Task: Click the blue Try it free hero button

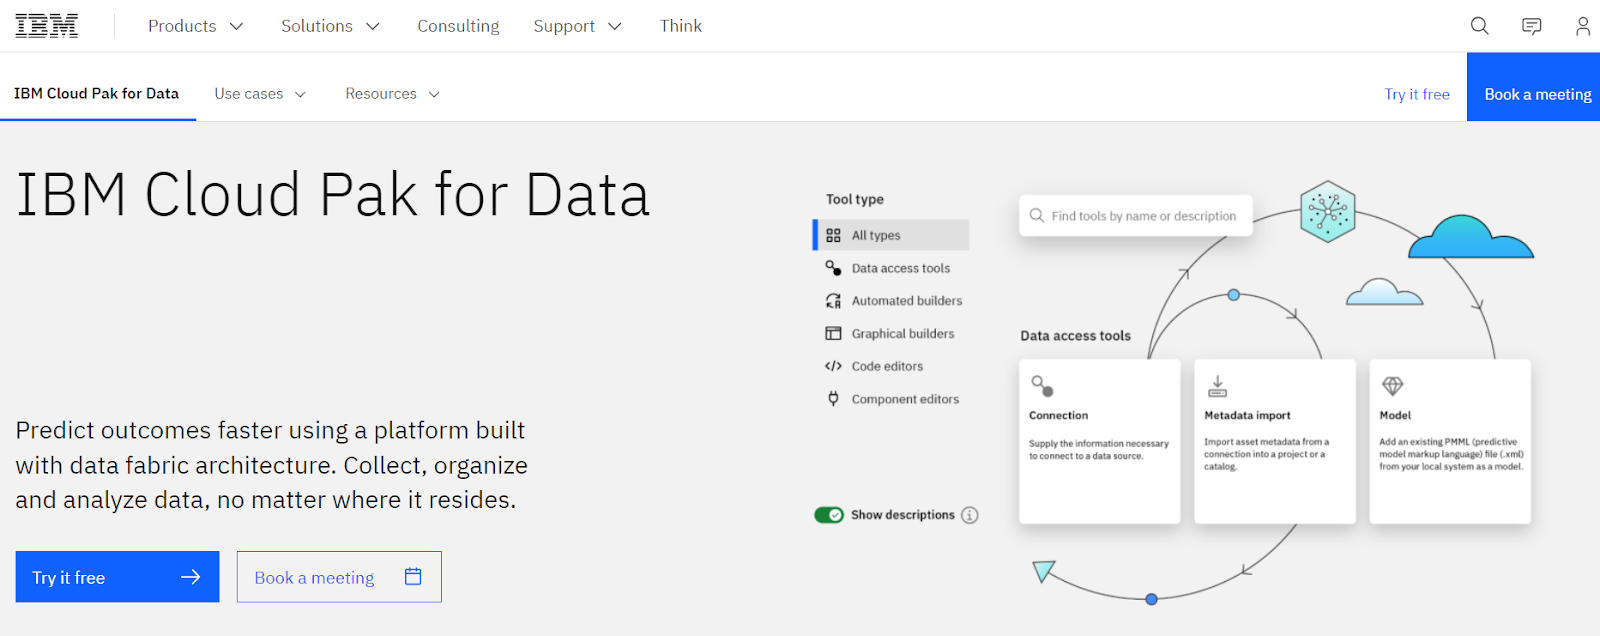Action: (117, 577)
